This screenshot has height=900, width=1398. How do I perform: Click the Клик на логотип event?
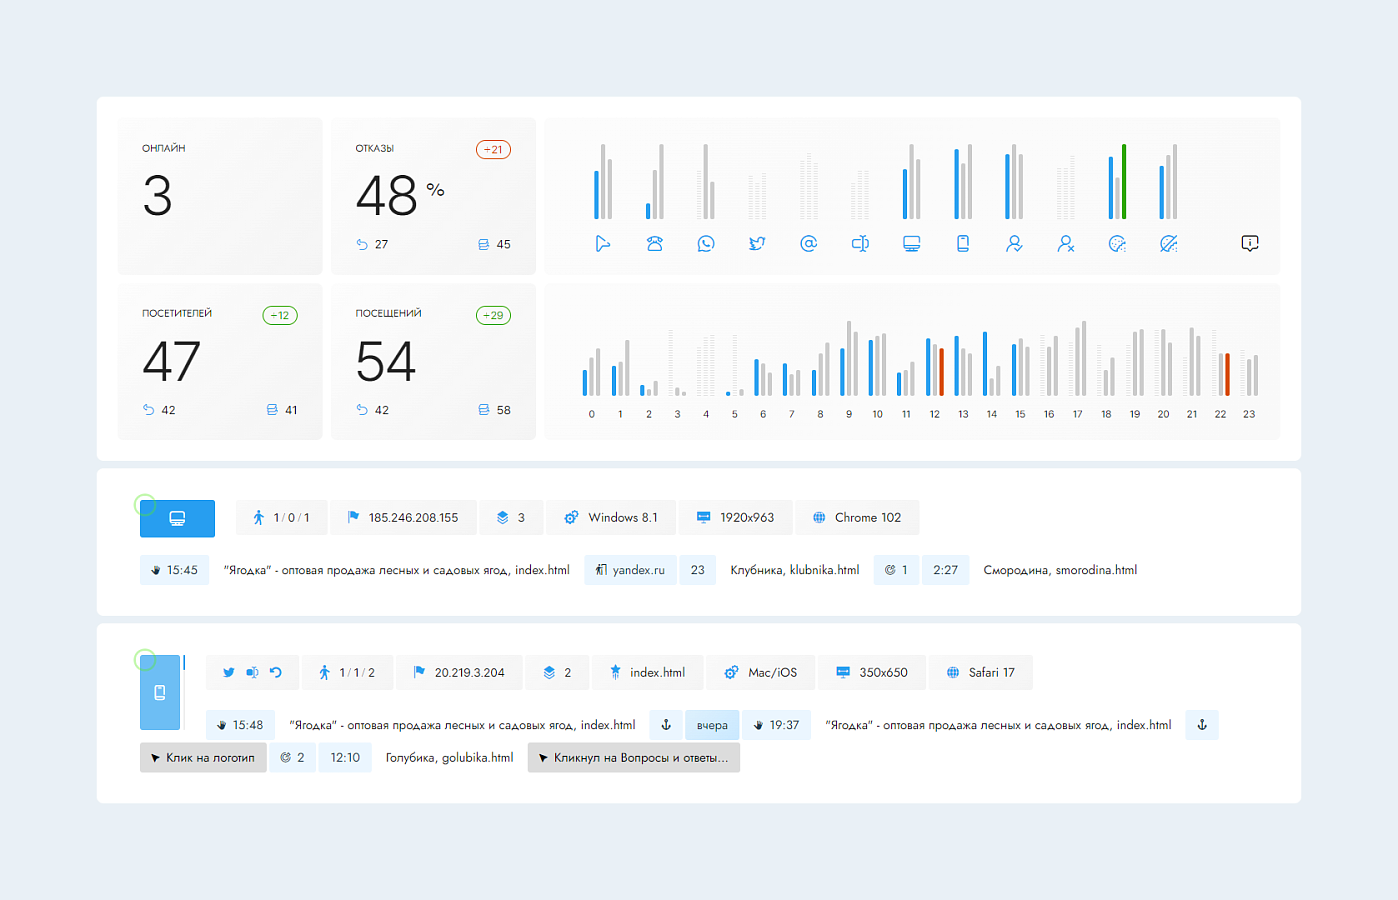(x=203, y=758)
